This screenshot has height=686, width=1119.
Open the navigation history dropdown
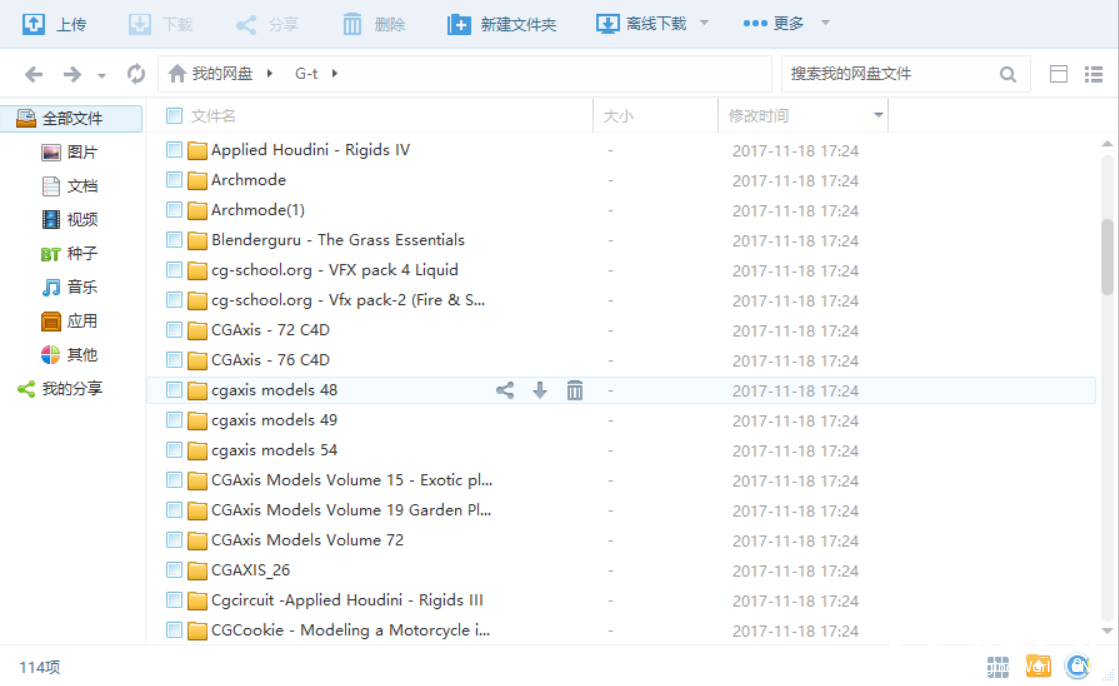click(x=102, y=76)
